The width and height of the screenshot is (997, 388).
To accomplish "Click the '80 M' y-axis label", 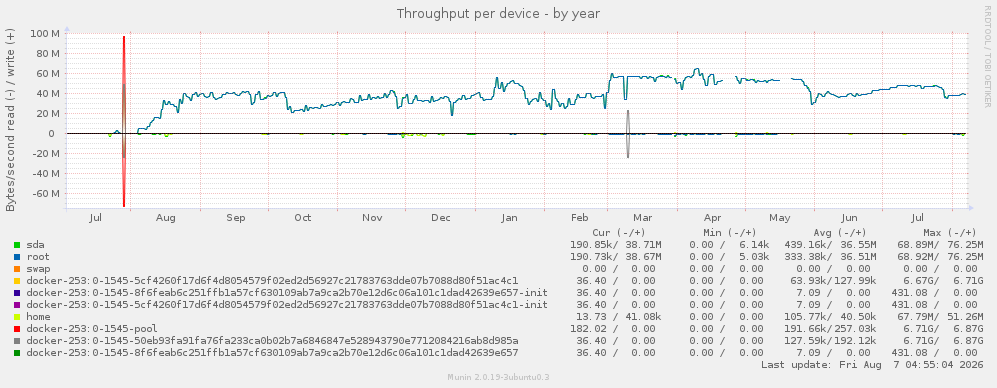I will (47, 53).
